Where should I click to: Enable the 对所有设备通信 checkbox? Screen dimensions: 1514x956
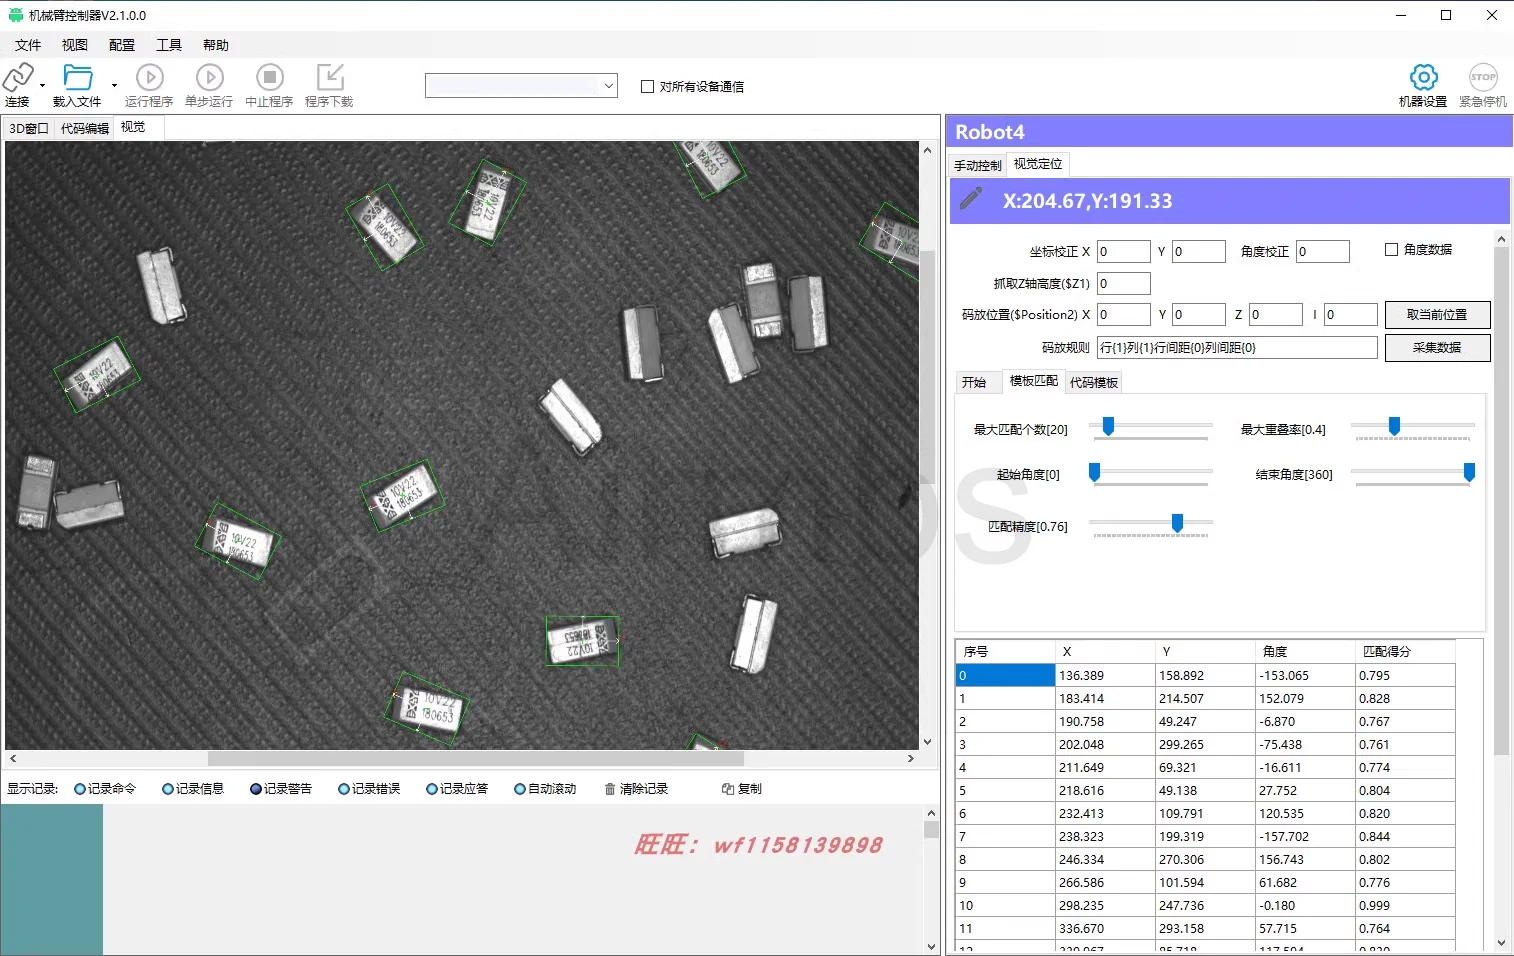coord(647,87)
